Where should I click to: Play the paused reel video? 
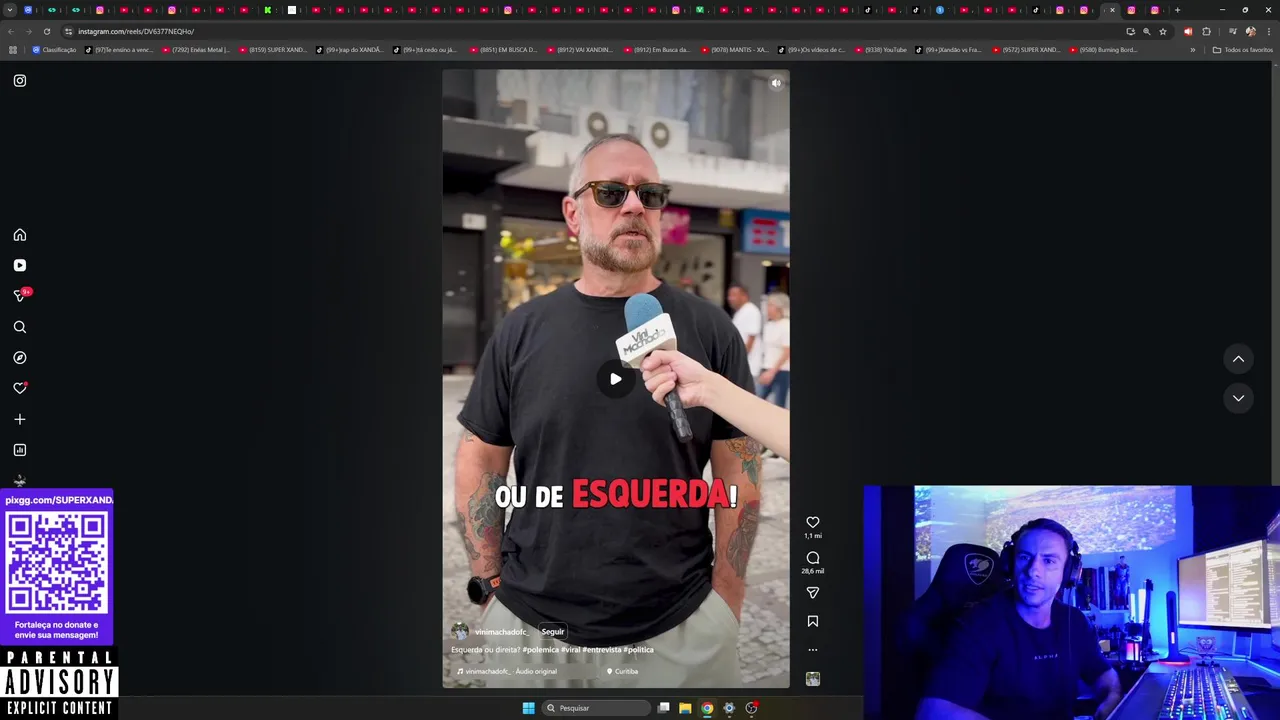click(x=616, y=379)
